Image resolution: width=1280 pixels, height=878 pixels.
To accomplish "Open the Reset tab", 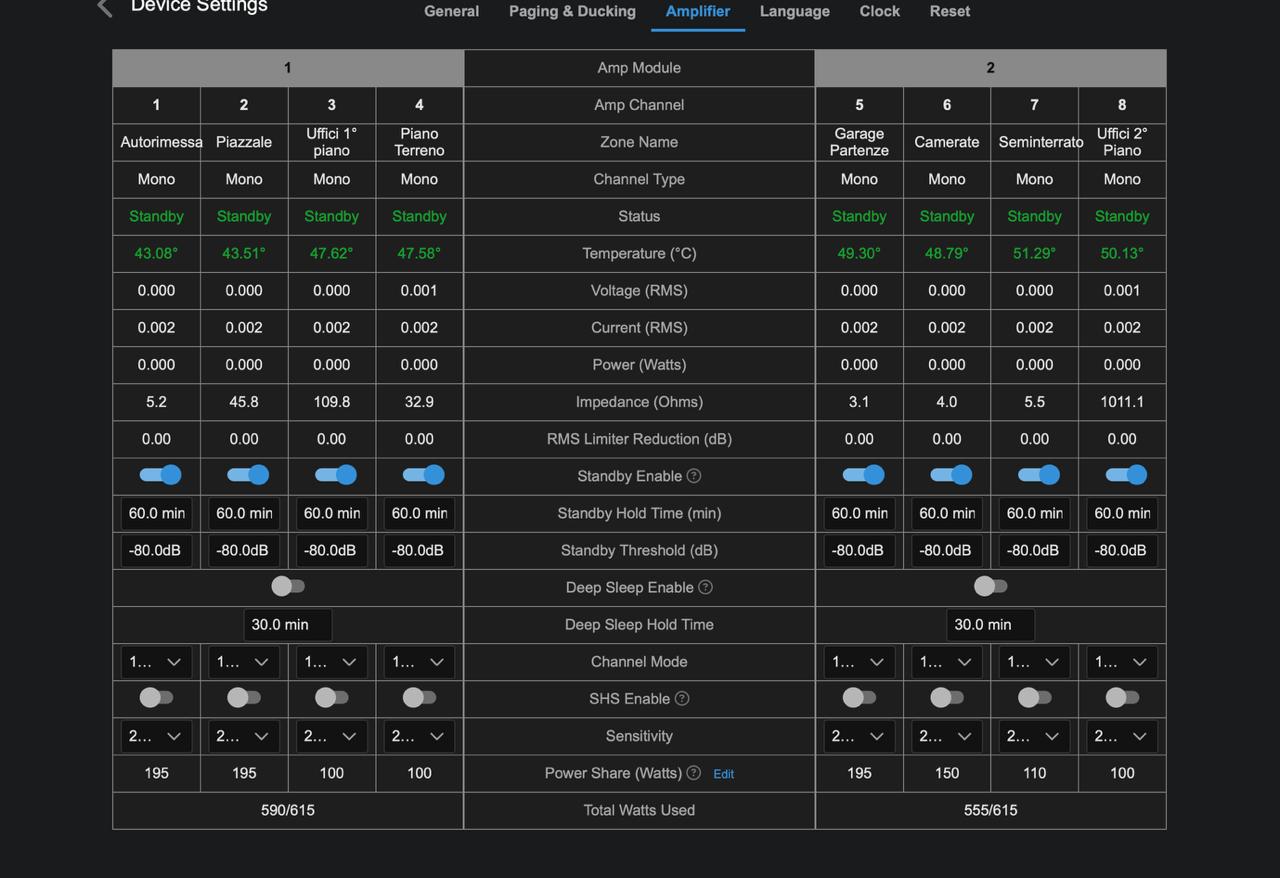I will pyautogui.click(x=950, y=11).
